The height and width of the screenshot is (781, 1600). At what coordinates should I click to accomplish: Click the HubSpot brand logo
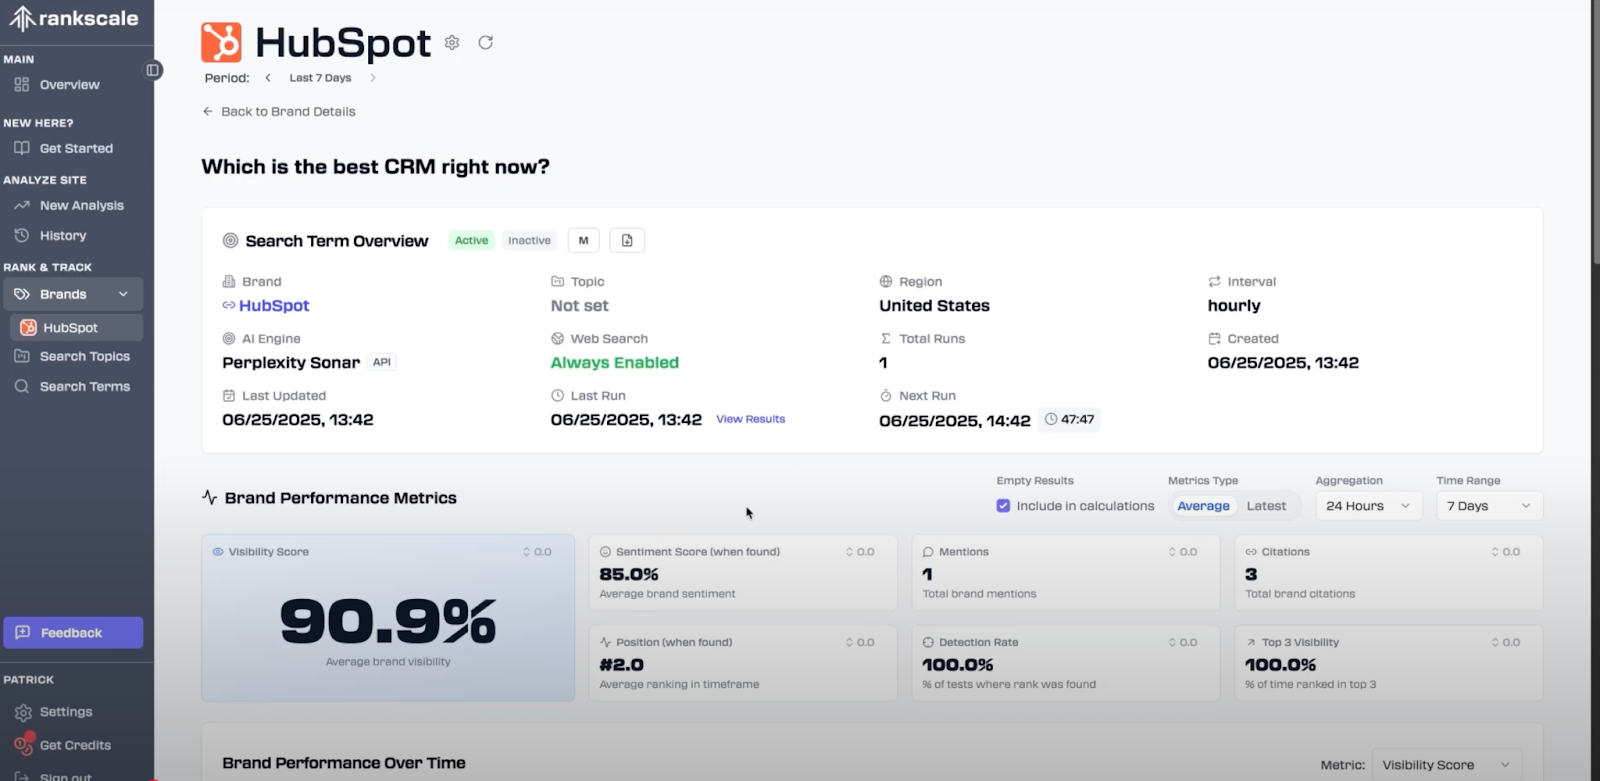pos(221,42)
